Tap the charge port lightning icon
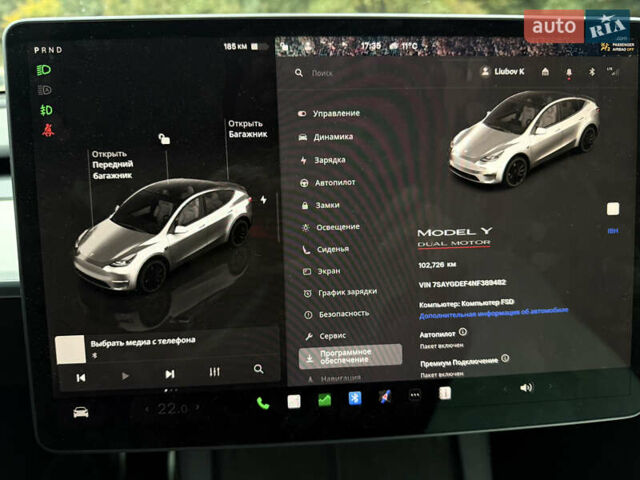 click(264, 200)
